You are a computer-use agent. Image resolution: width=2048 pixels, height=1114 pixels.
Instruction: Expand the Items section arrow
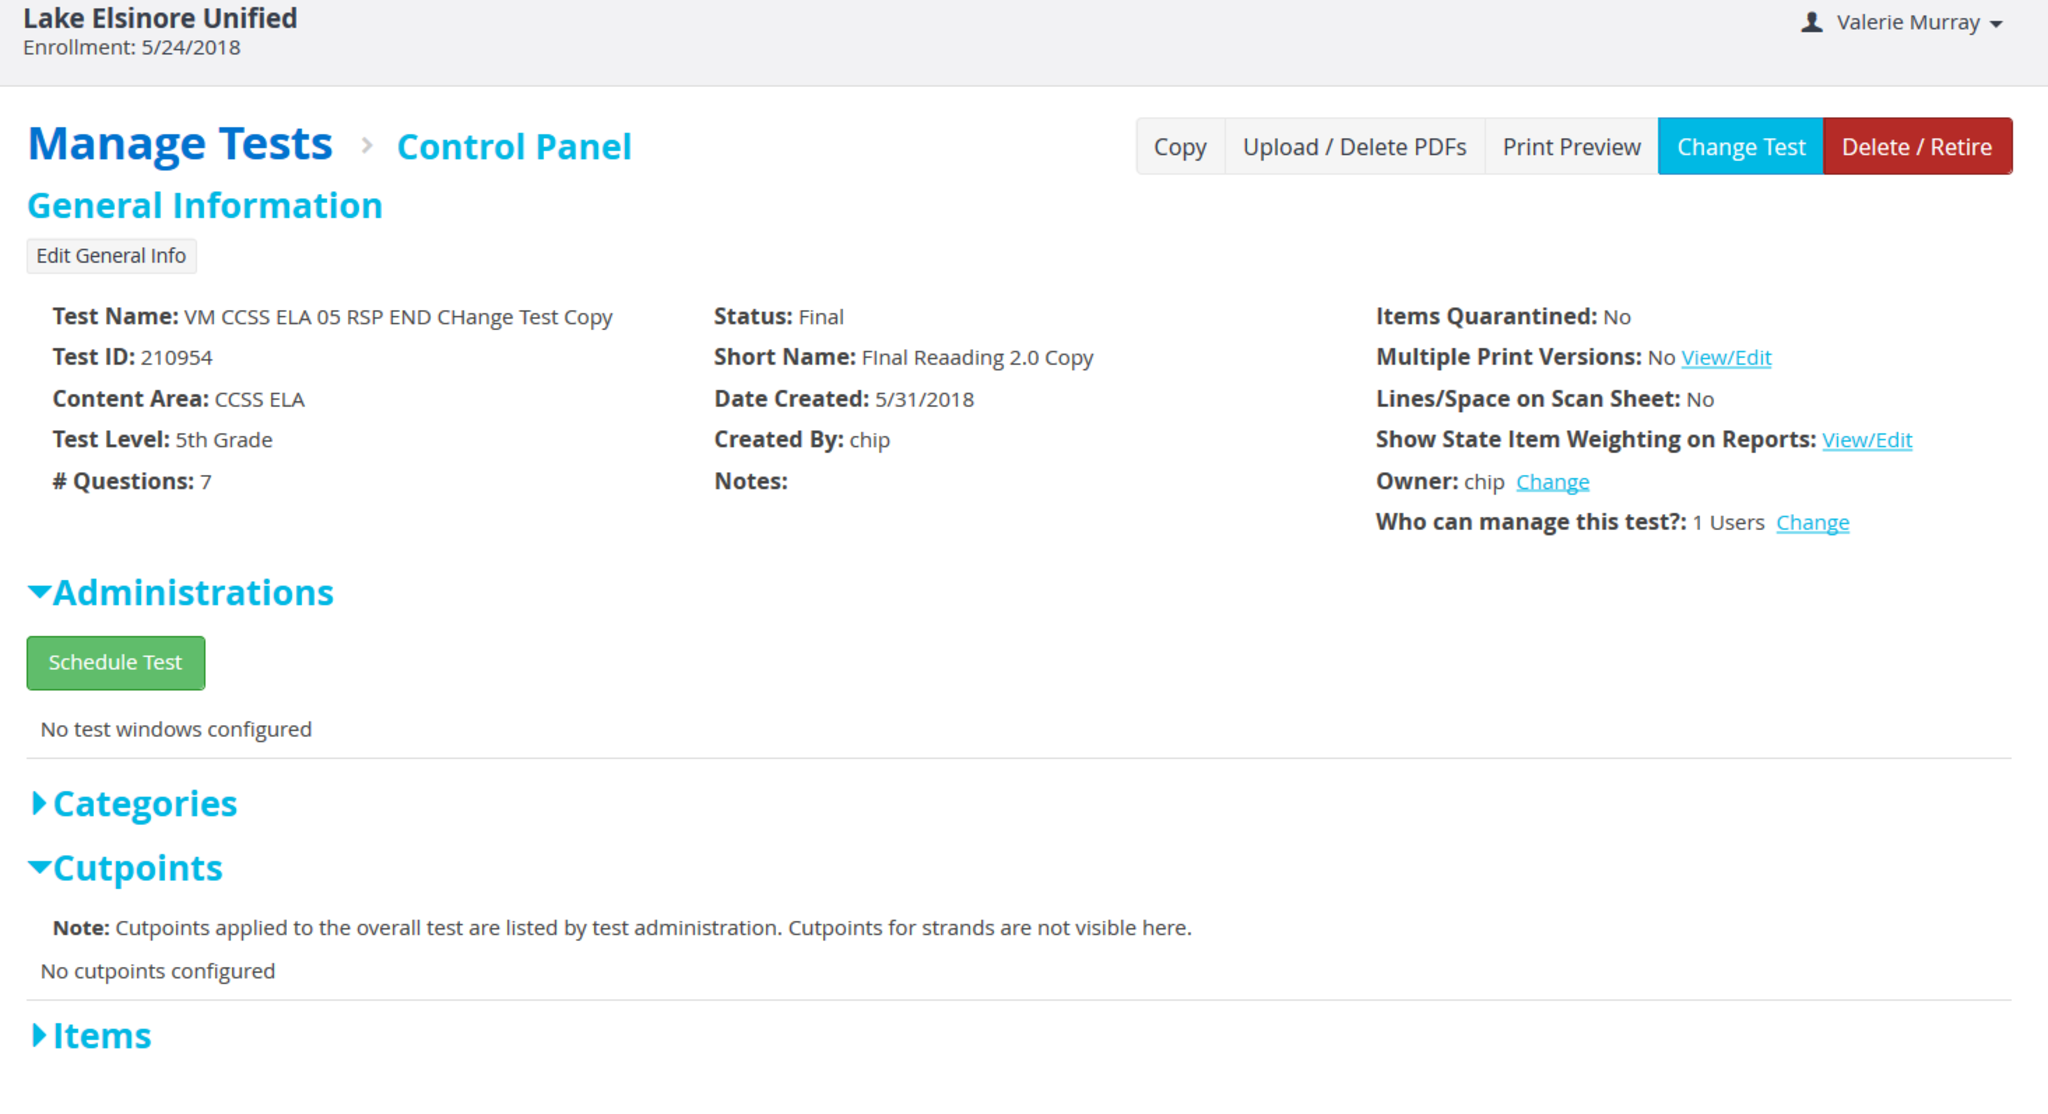pyautogui.click(x=39, y=1035)
